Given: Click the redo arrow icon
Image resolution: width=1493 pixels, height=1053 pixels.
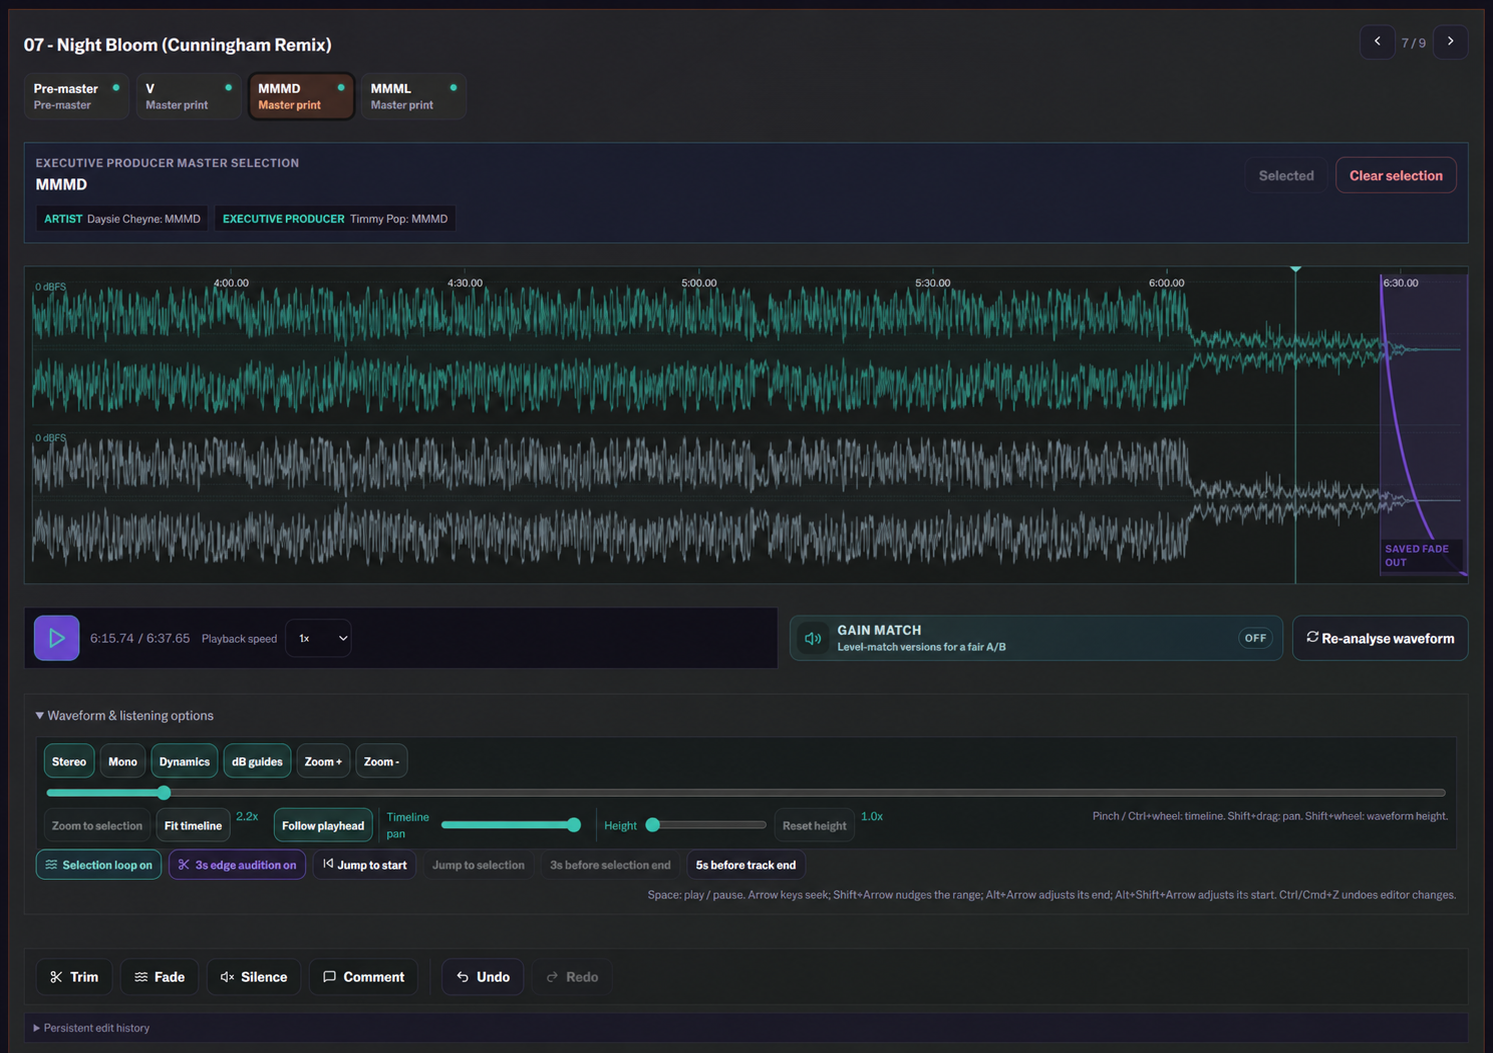Looking at the screenshot, I should 552,977.
